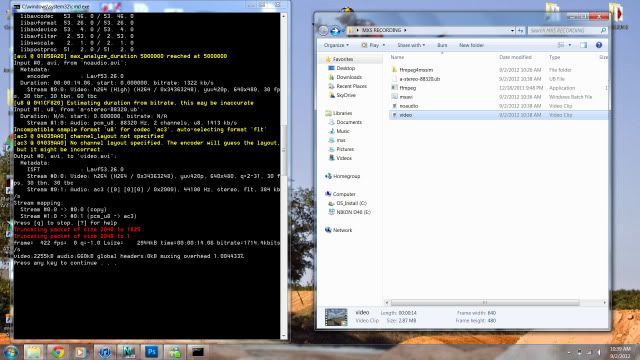
Task: Sort by the Name column header
Action: click(397, 58)
